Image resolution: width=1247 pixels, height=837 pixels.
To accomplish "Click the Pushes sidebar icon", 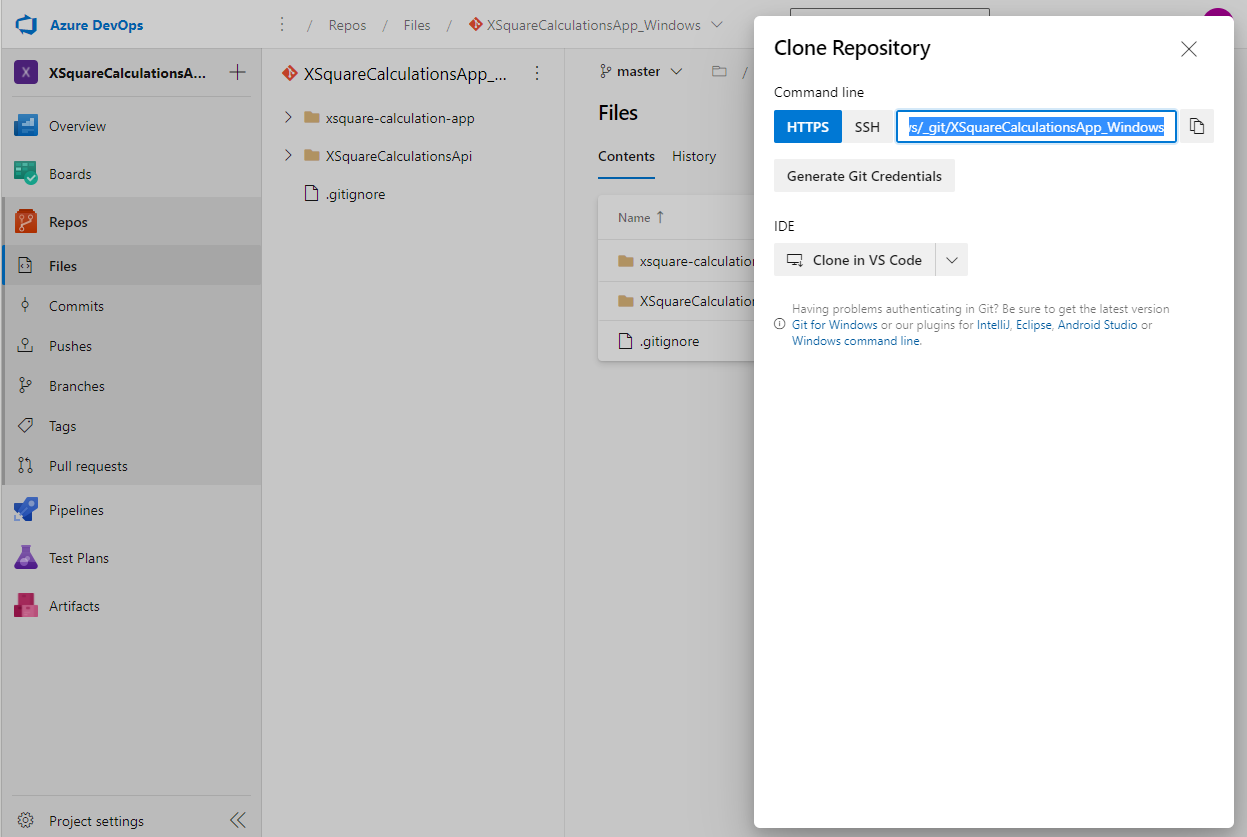I will coord(26,346).
